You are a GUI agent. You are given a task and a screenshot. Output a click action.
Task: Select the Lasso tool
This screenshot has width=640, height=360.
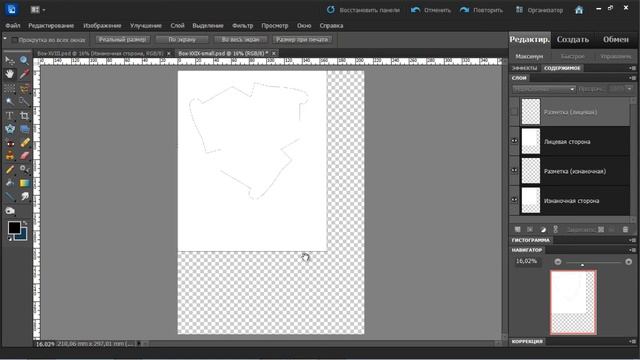pyautogui.click(x=24, y=88)
